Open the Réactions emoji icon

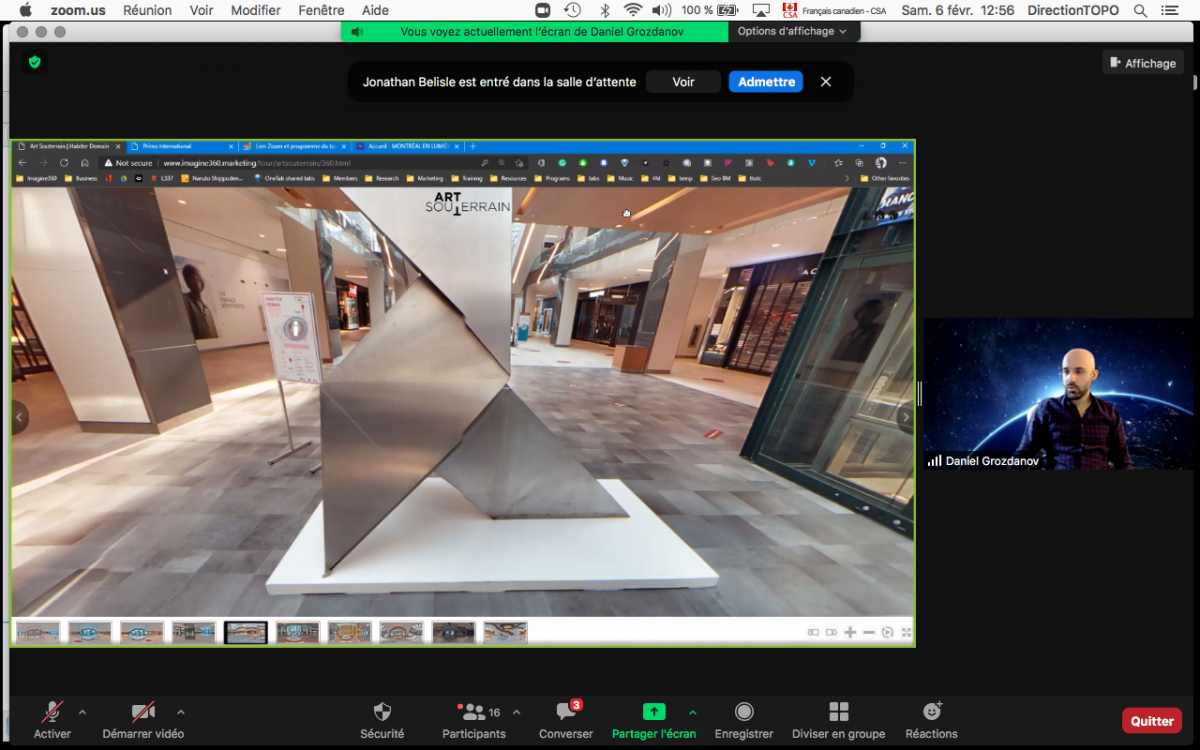pos(931,712)
